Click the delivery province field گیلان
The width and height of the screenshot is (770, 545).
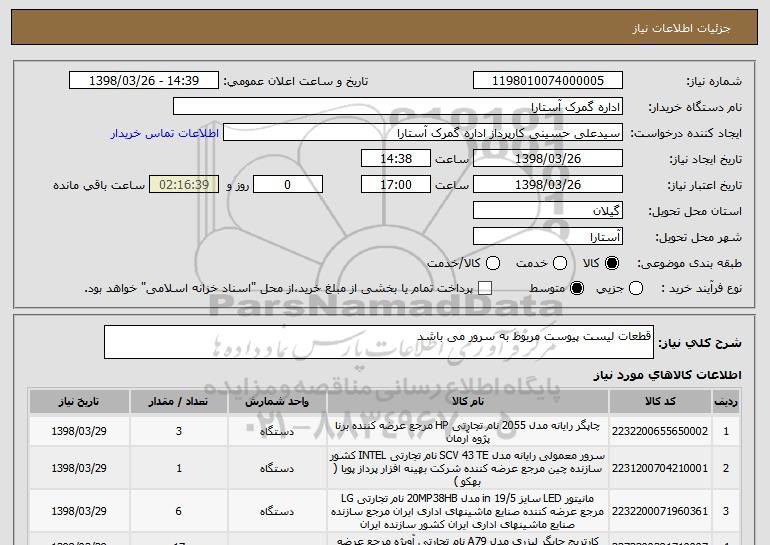pyautogui.click(x=548, y=211)
